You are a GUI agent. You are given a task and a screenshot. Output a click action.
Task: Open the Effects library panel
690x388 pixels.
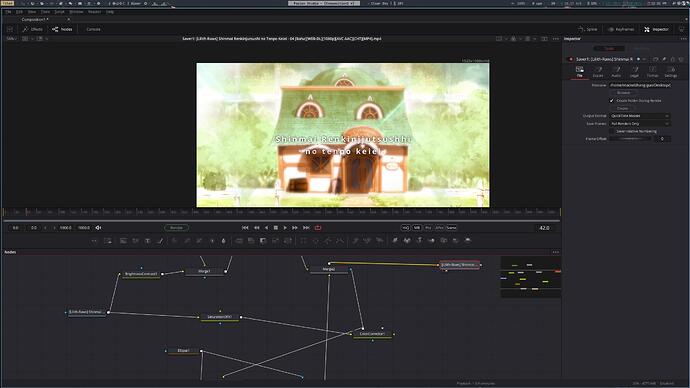point(33,29)
